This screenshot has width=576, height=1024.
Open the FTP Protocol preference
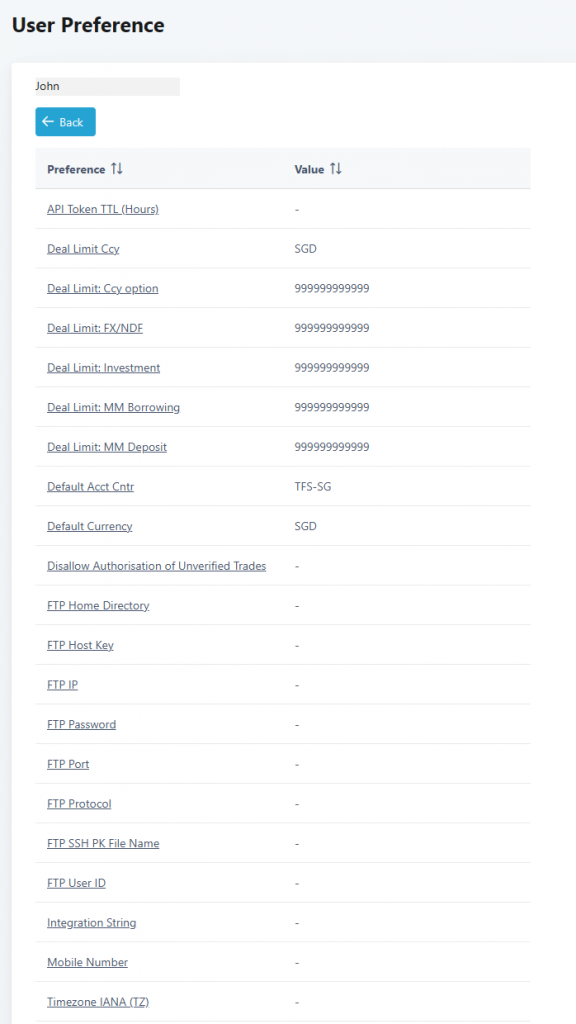(80, 803)
